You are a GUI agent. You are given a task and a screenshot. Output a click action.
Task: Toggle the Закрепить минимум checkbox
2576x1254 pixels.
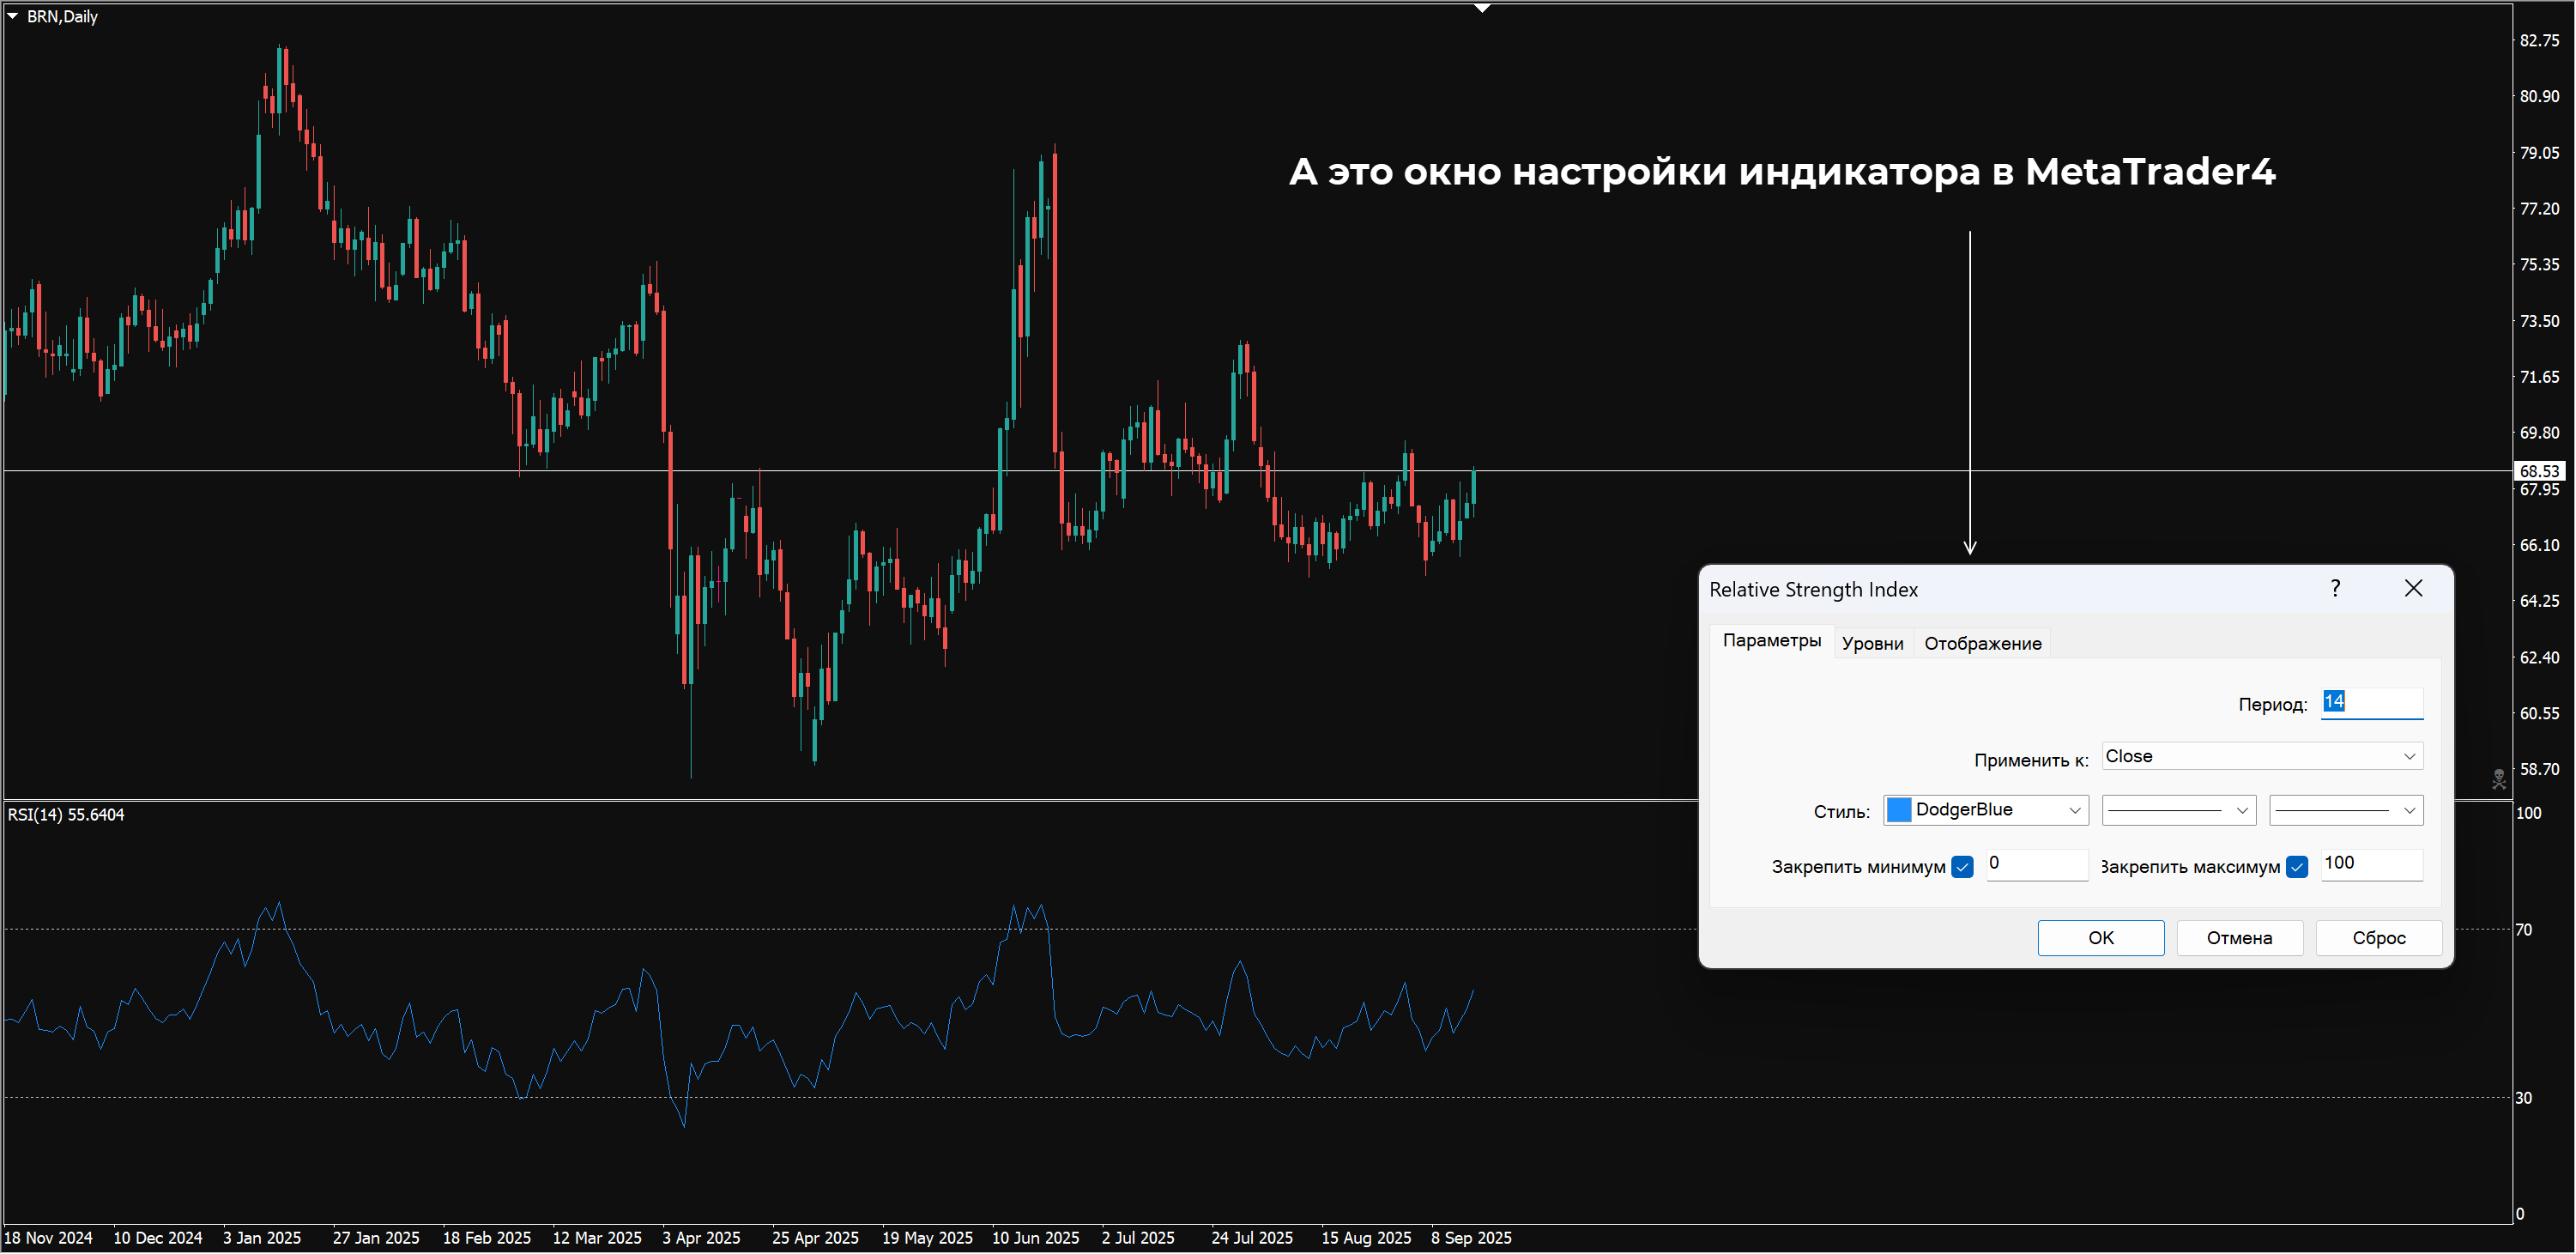click(1962, 867)
